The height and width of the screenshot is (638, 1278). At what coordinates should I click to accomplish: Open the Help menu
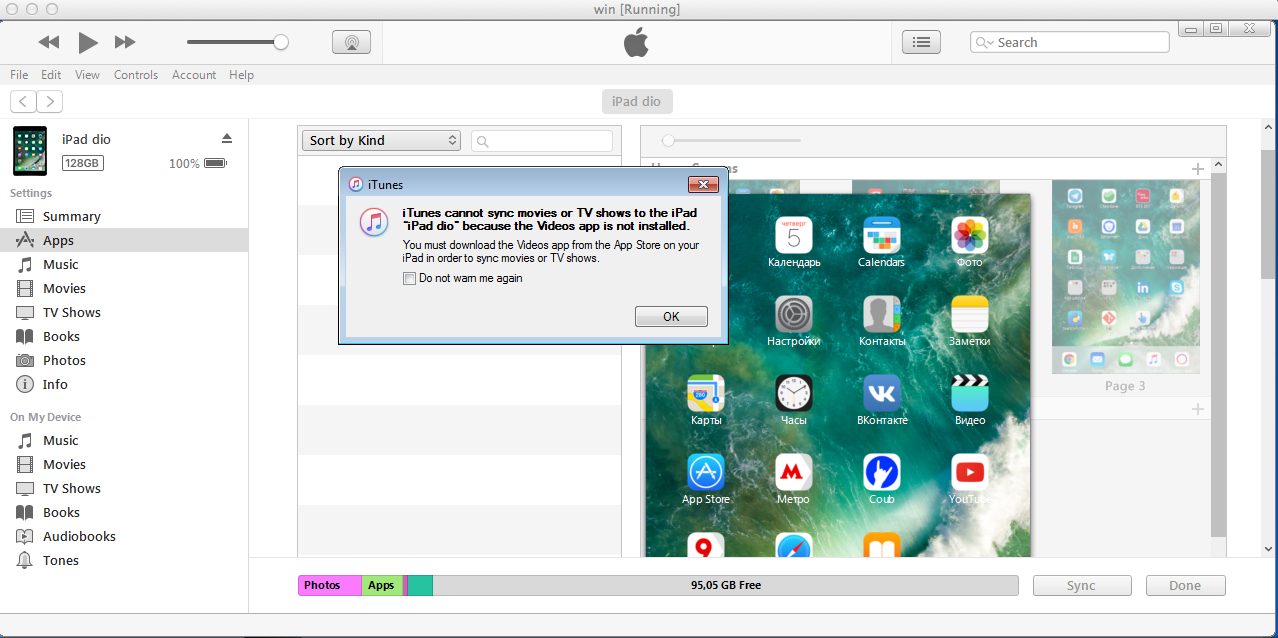coord(241,75)
